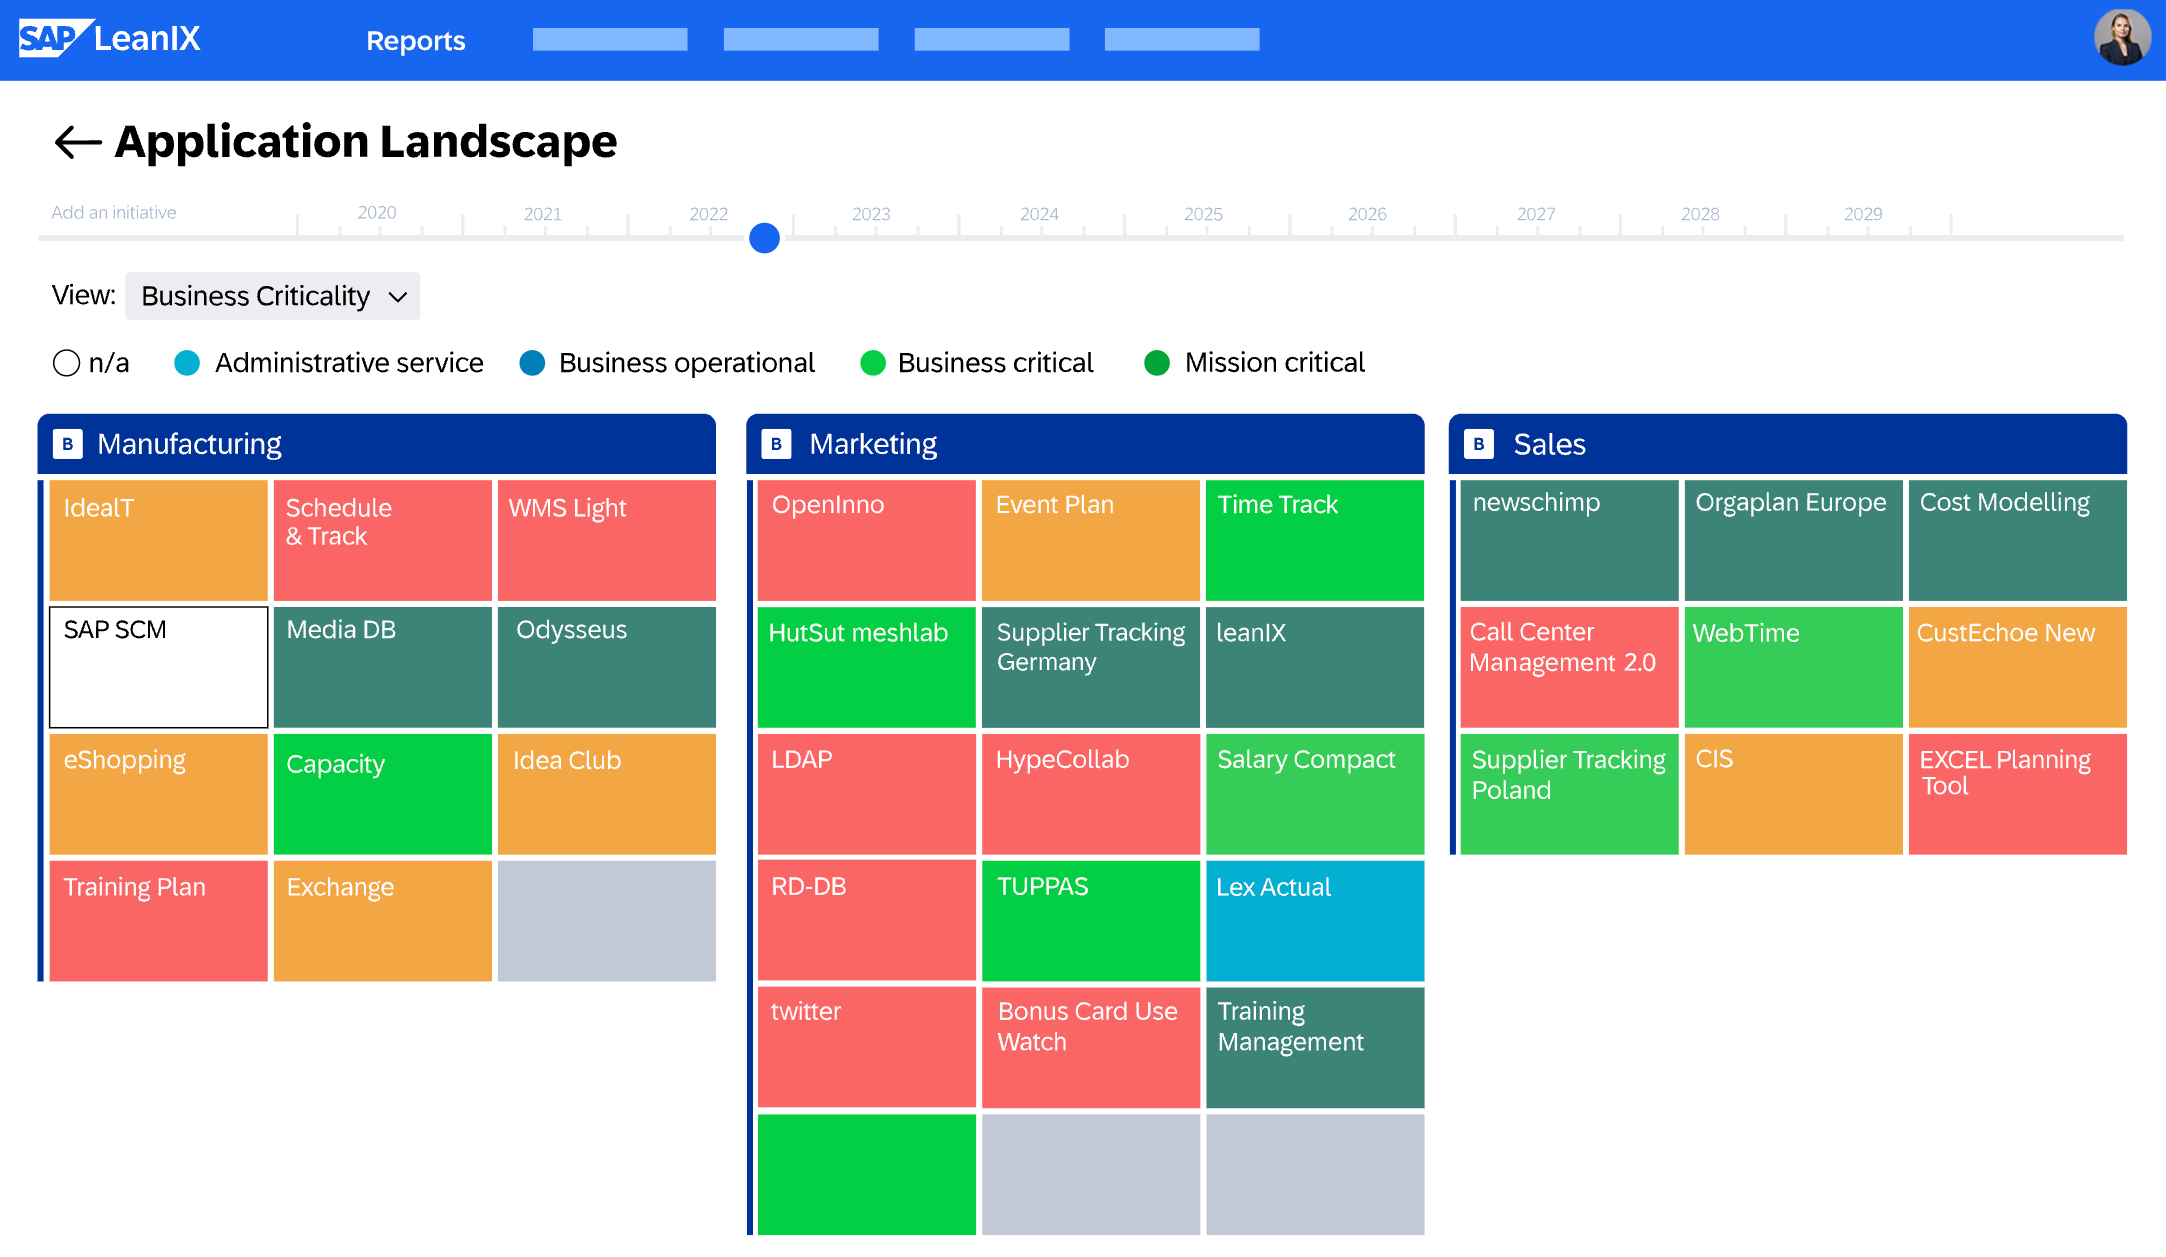Viewport: 2166px width, 1257px height.
Task: Jump to 2029 on the timeline
Action: (x=1863, y=214)
